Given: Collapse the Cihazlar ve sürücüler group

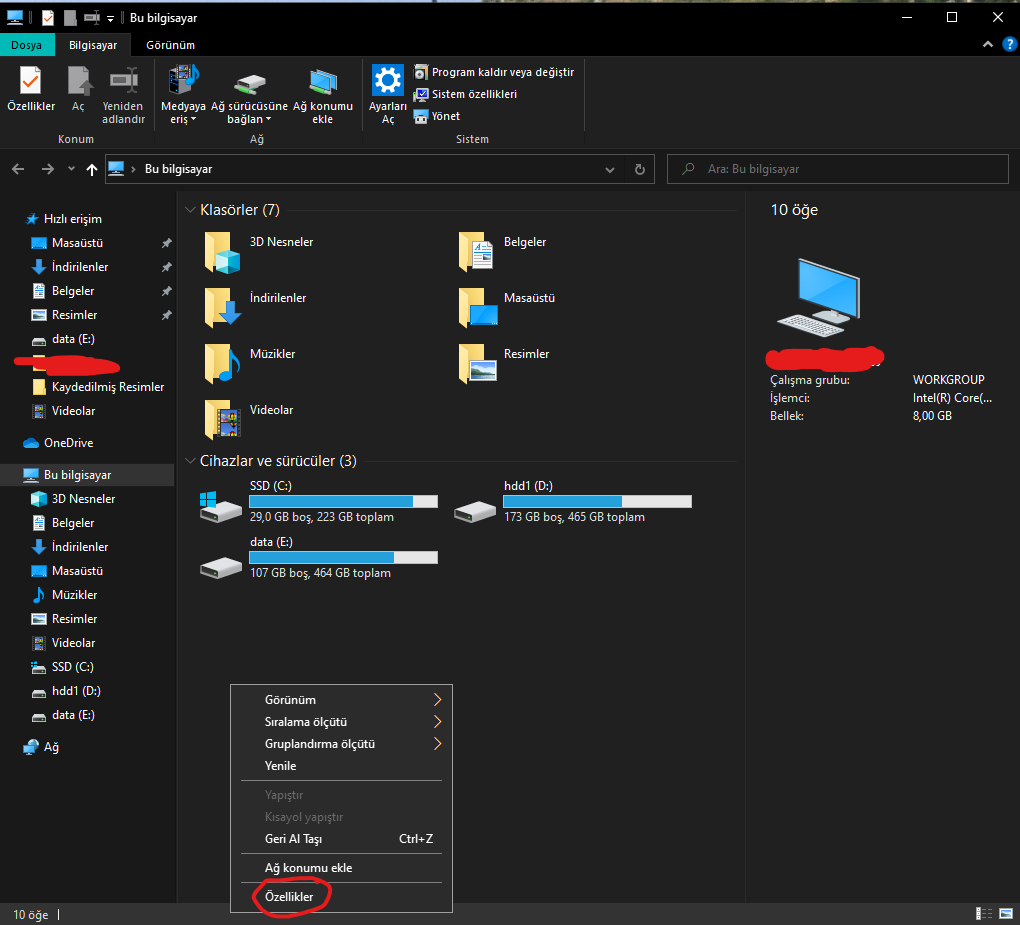Looking at the screenshot, I should click(x=190, y=461).
